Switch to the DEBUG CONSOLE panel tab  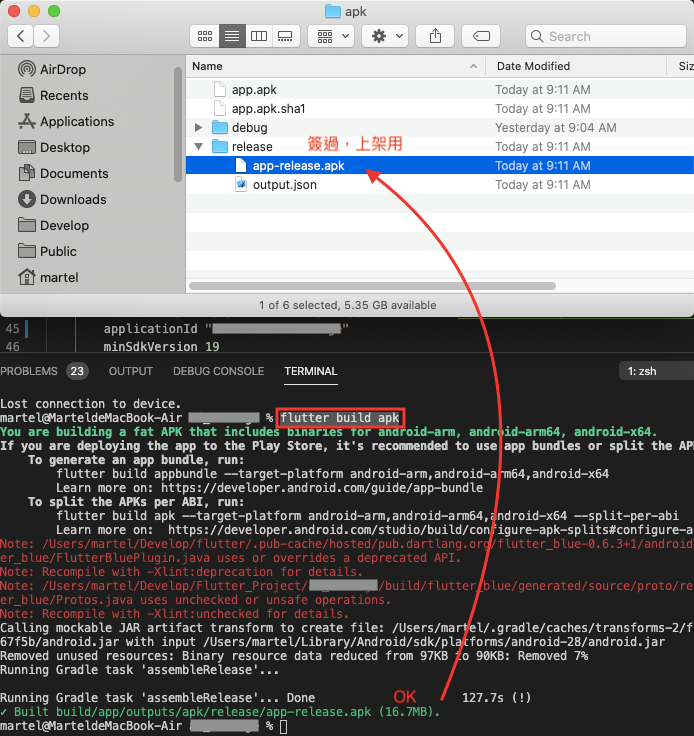coord(218,371)
